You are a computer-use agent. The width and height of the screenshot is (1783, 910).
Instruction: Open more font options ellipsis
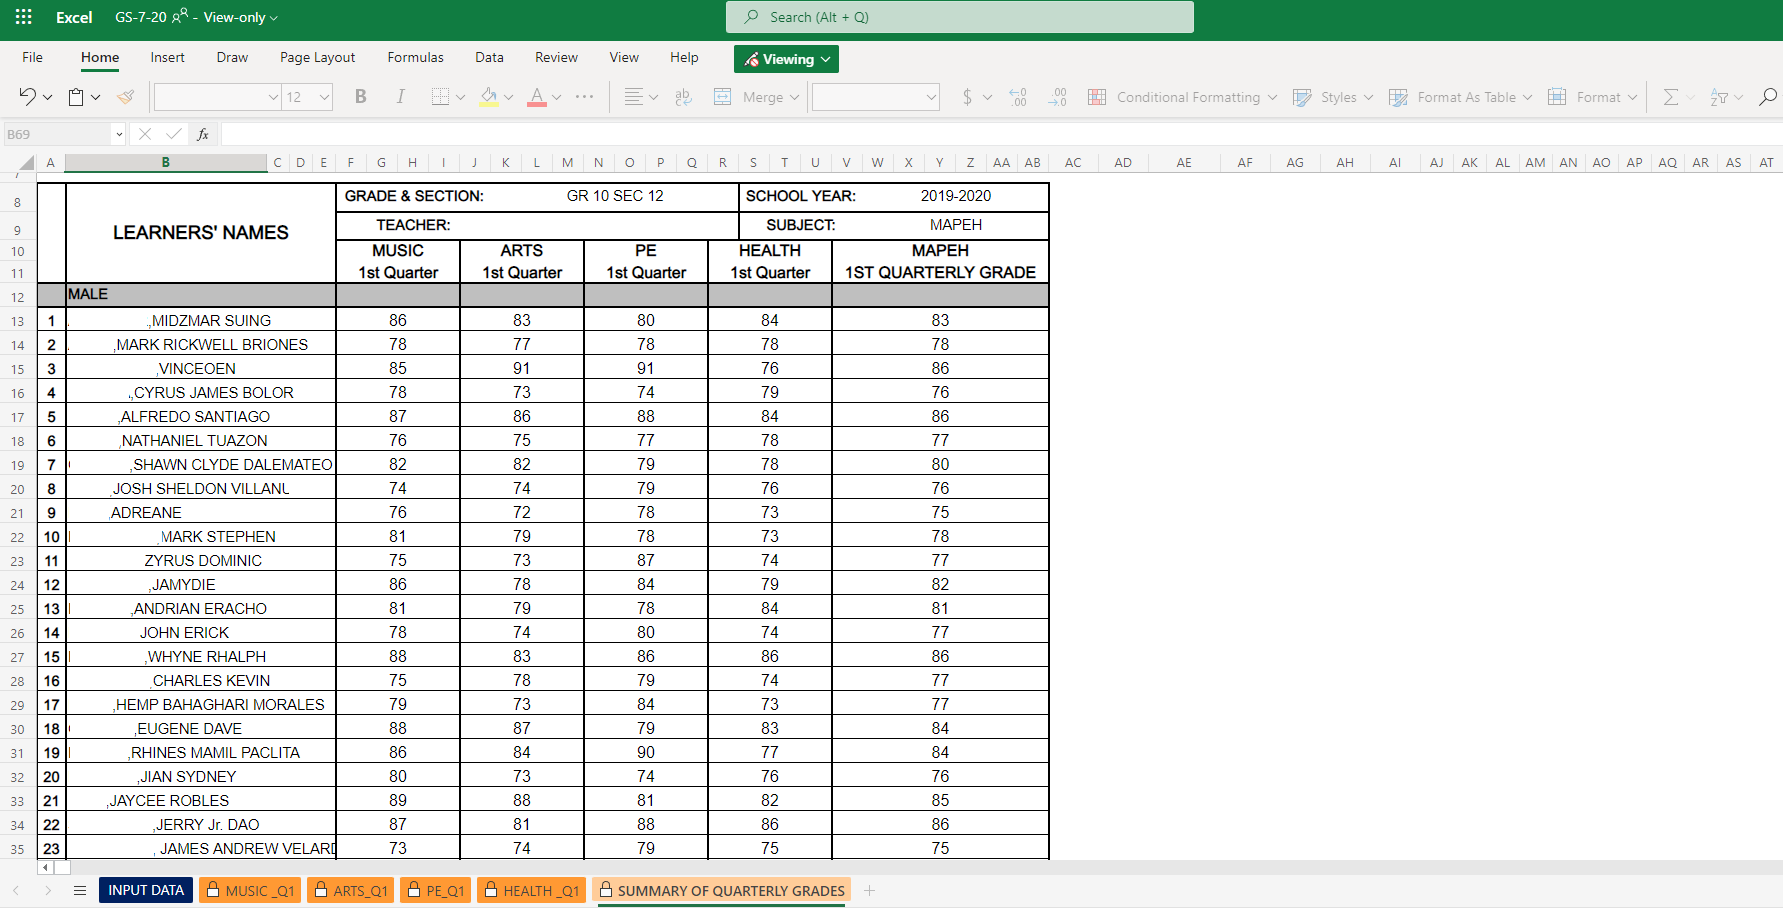[585, 97]
